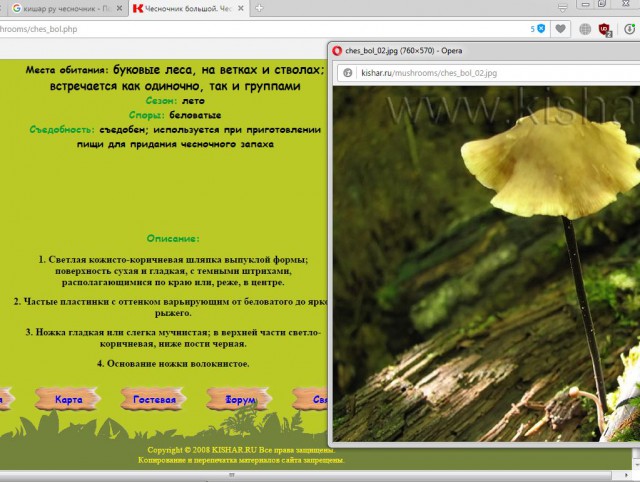640x482 pixels.
Task: Click the horizontal scrollbar right arrow
Action: tap(626, 475)
